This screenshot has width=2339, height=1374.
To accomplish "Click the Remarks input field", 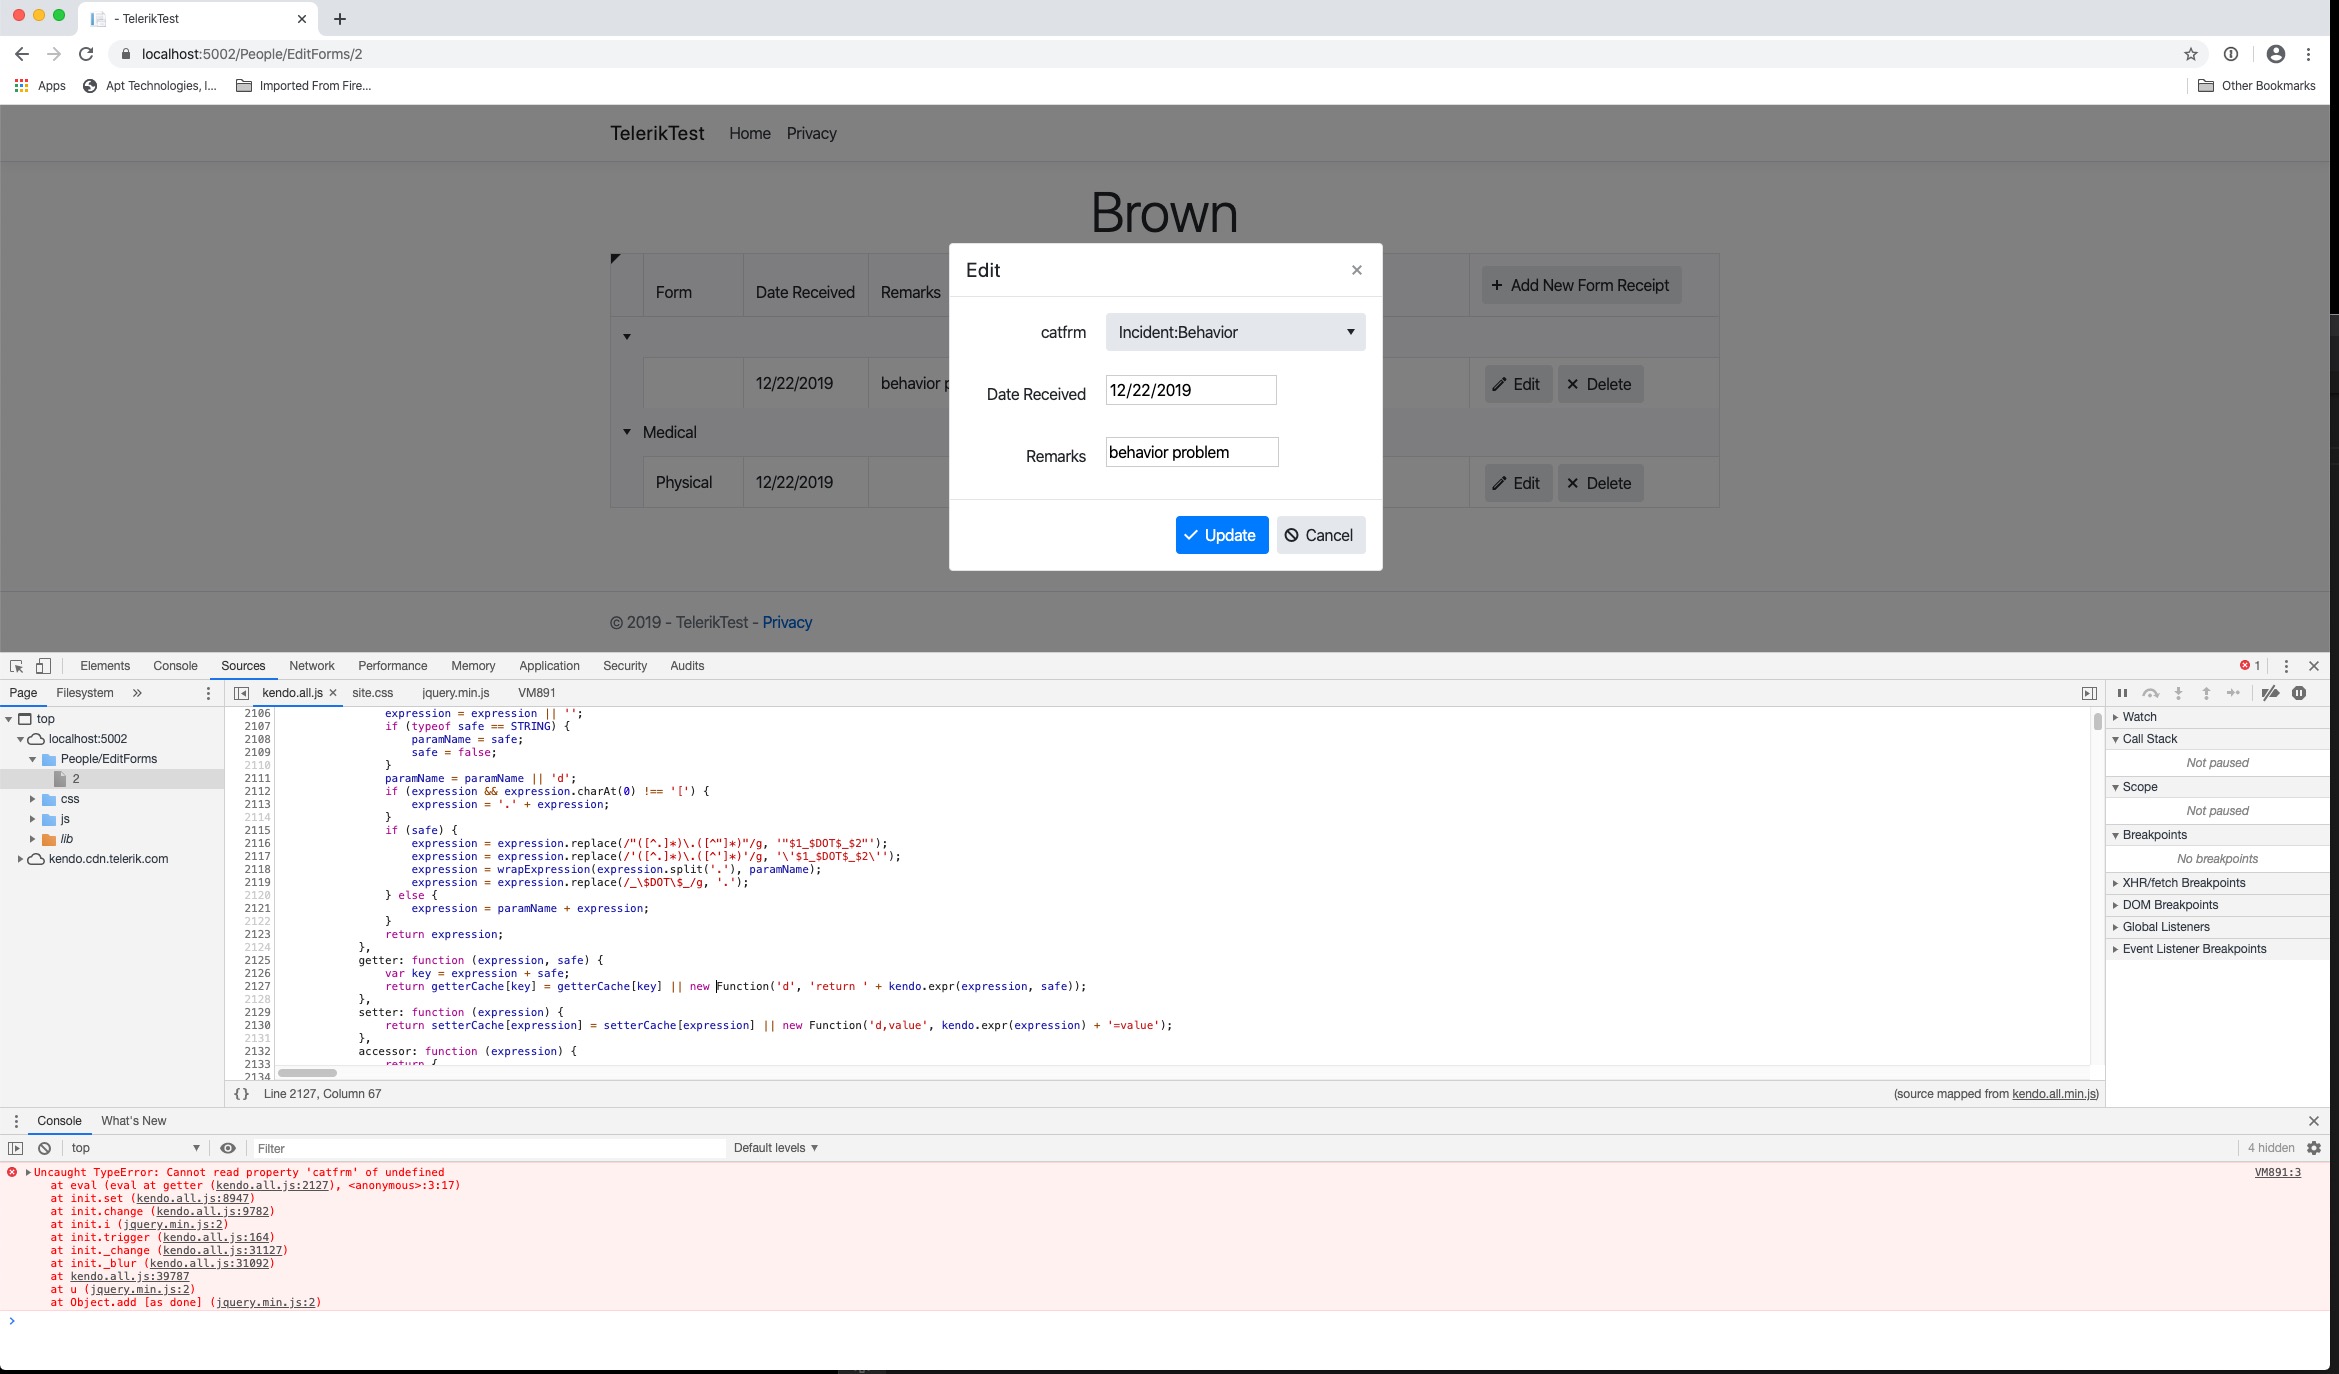I will (1191, 452).
